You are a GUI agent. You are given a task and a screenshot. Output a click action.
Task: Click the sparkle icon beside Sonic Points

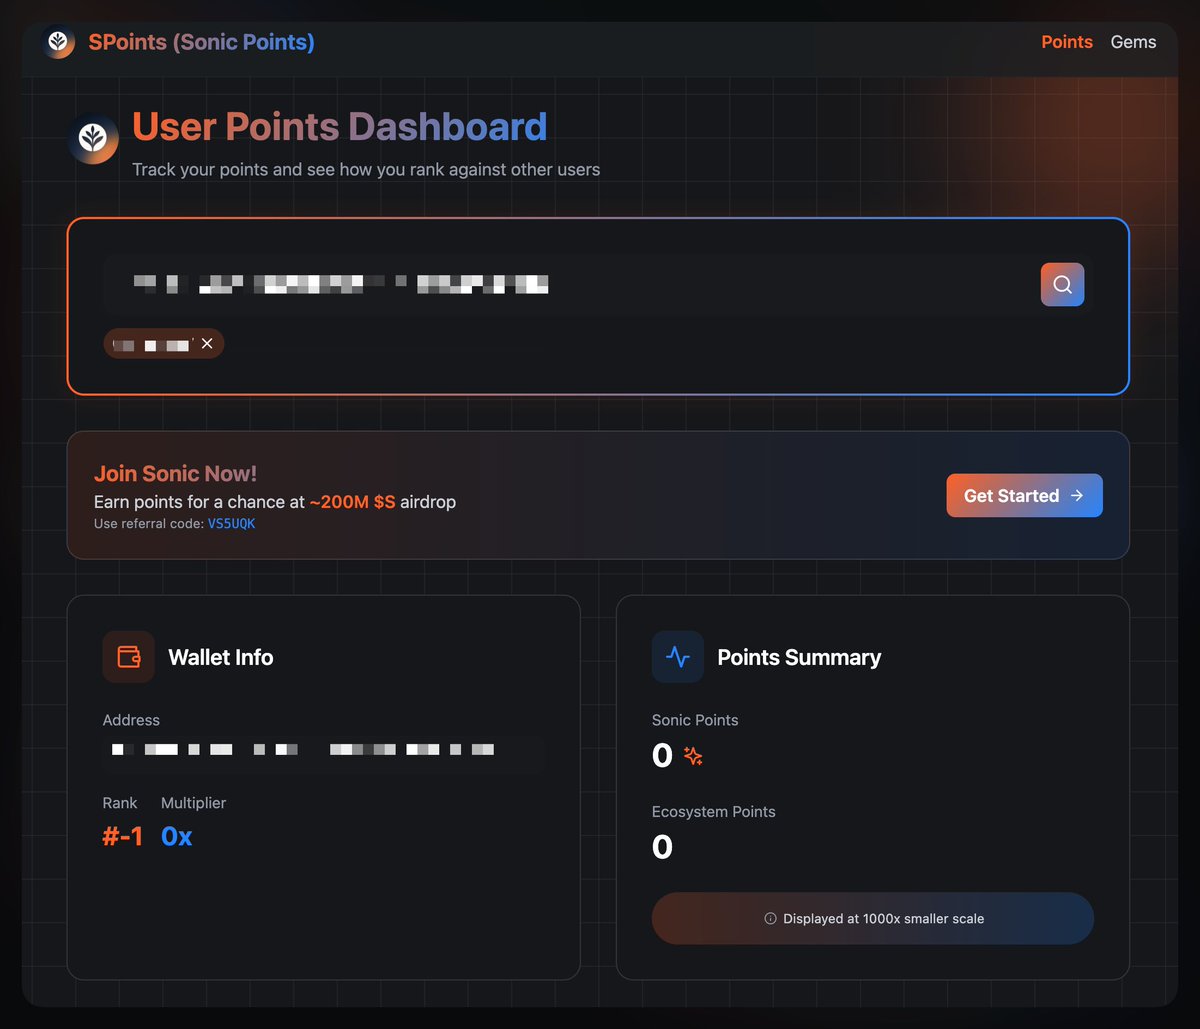tap(693, 756)
